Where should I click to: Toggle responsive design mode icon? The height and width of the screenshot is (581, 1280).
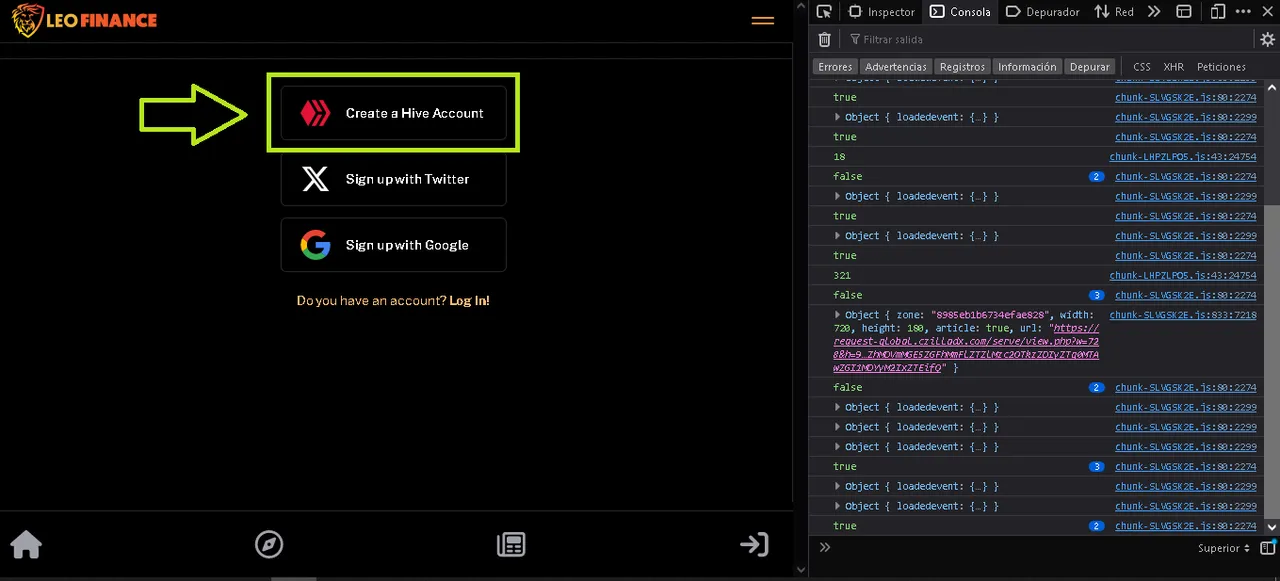(1218, 12)
